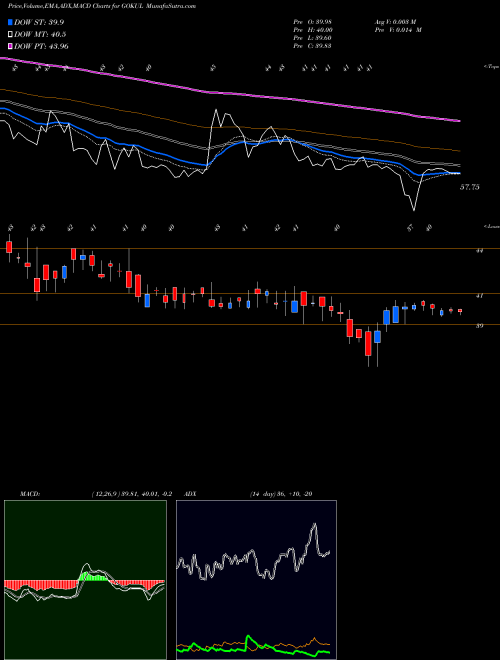Click the Avg V: 0.003 M text

(x=397, y=22)
